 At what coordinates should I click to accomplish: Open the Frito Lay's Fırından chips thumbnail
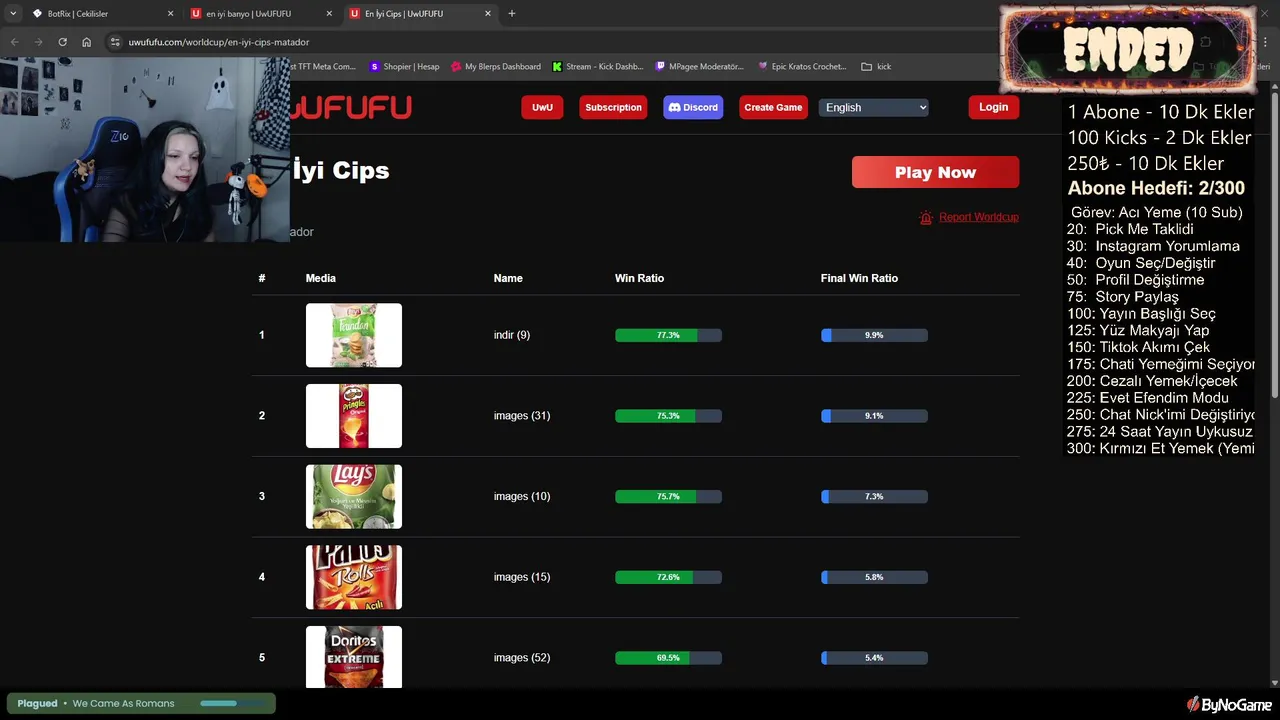click(x=354, y=335)
